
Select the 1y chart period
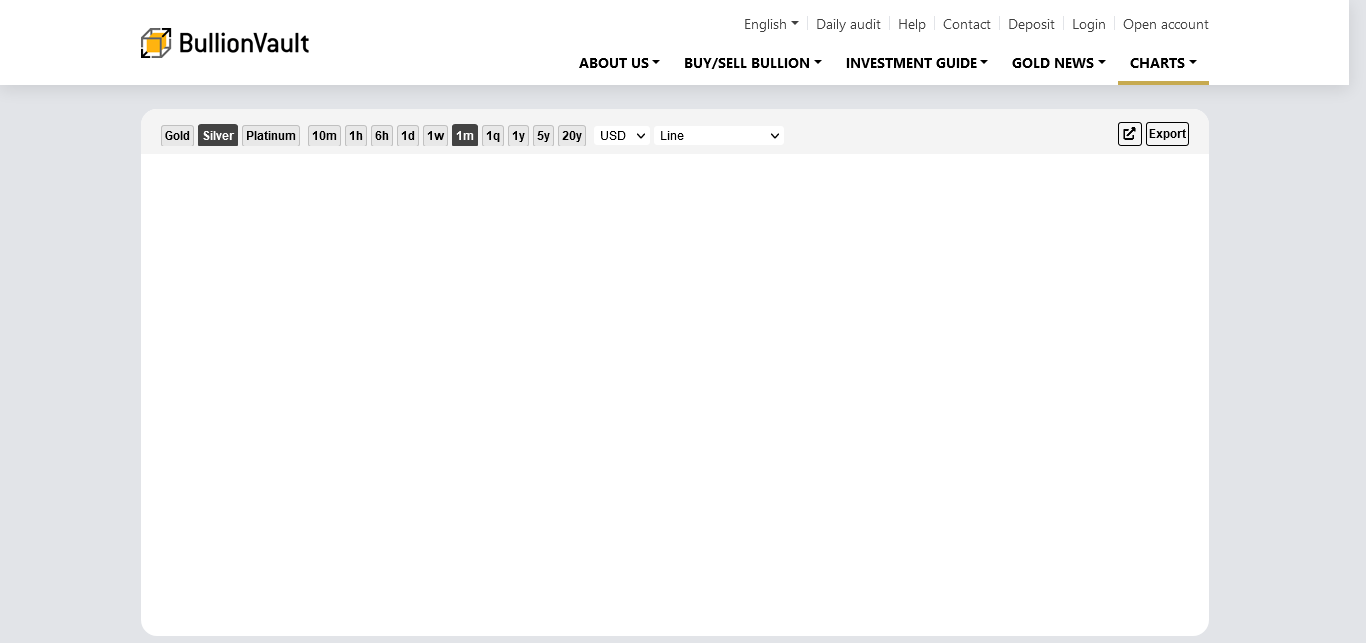click(518, 136)
